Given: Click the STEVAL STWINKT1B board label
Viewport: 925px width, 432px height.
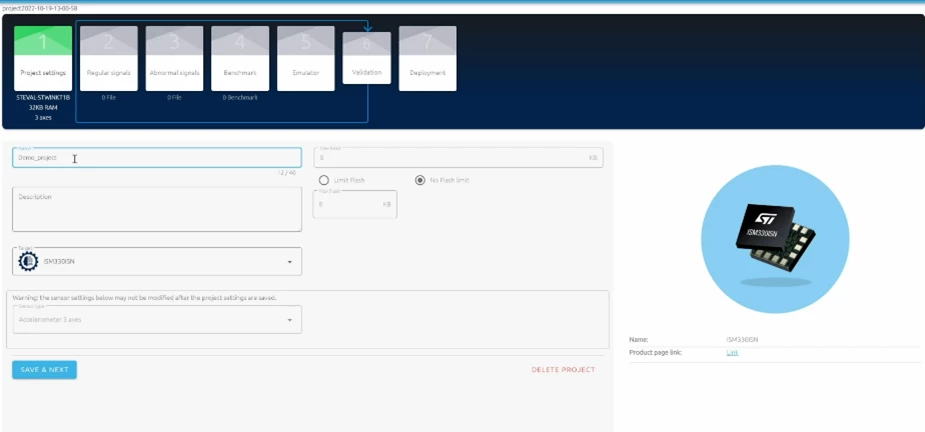Looking at the screenshot, I should coord(43,97).
